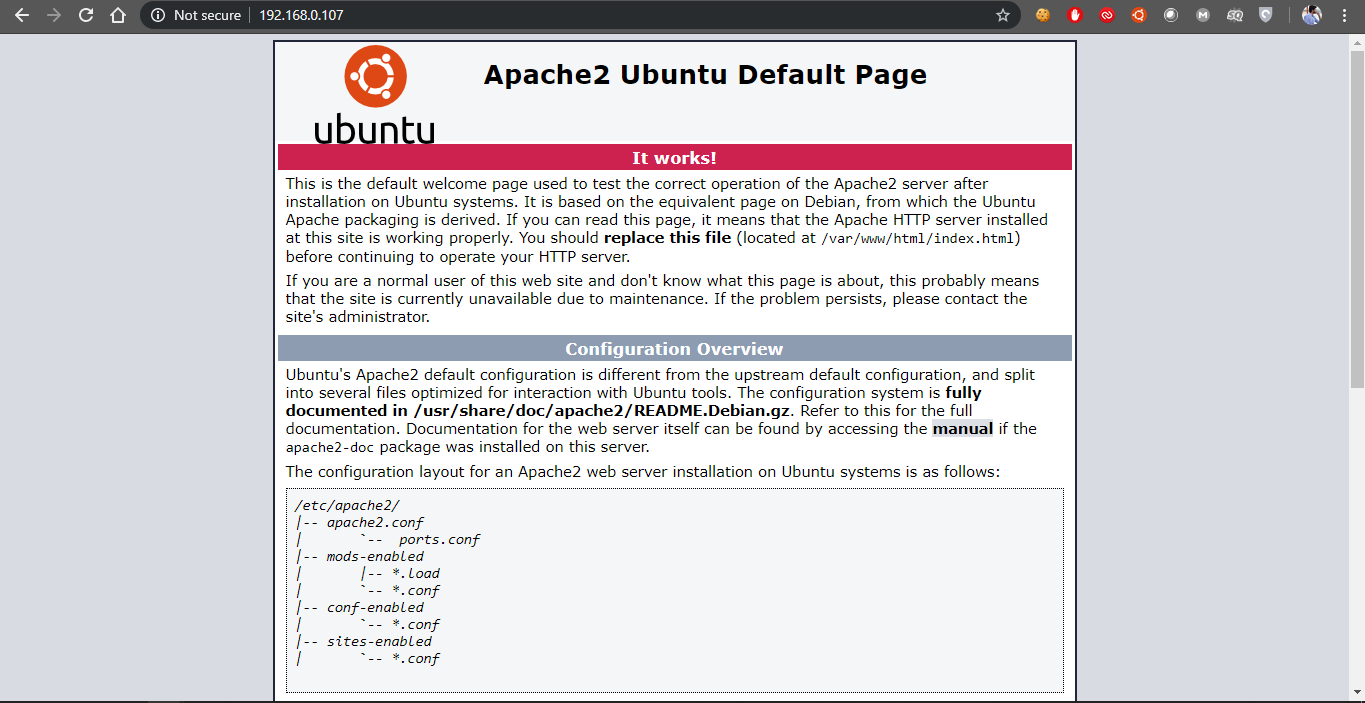Click the forward navigation arrow
The image size is (1365, 703).
pyautogui.click(x=54, y=15)
